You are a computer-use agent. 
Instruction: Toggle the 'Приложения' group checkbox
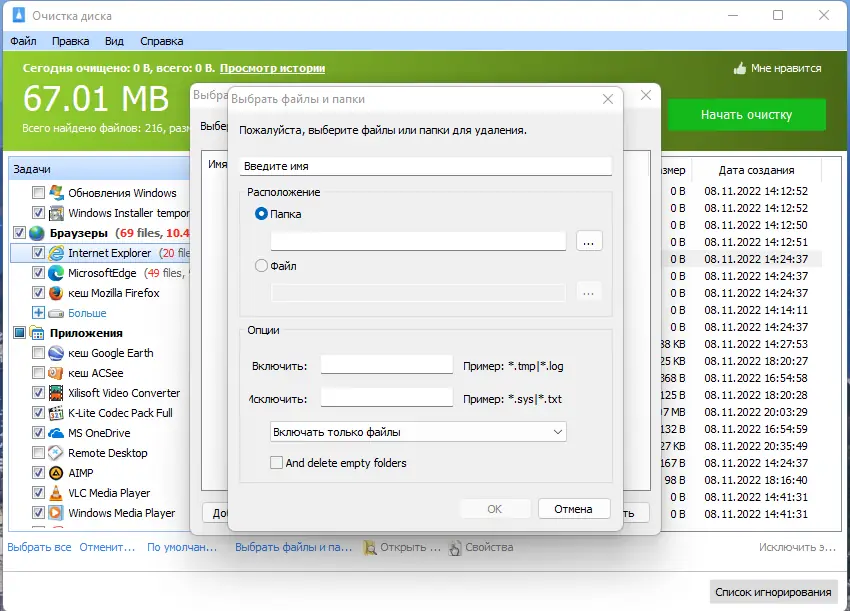[x=19, y=332]
